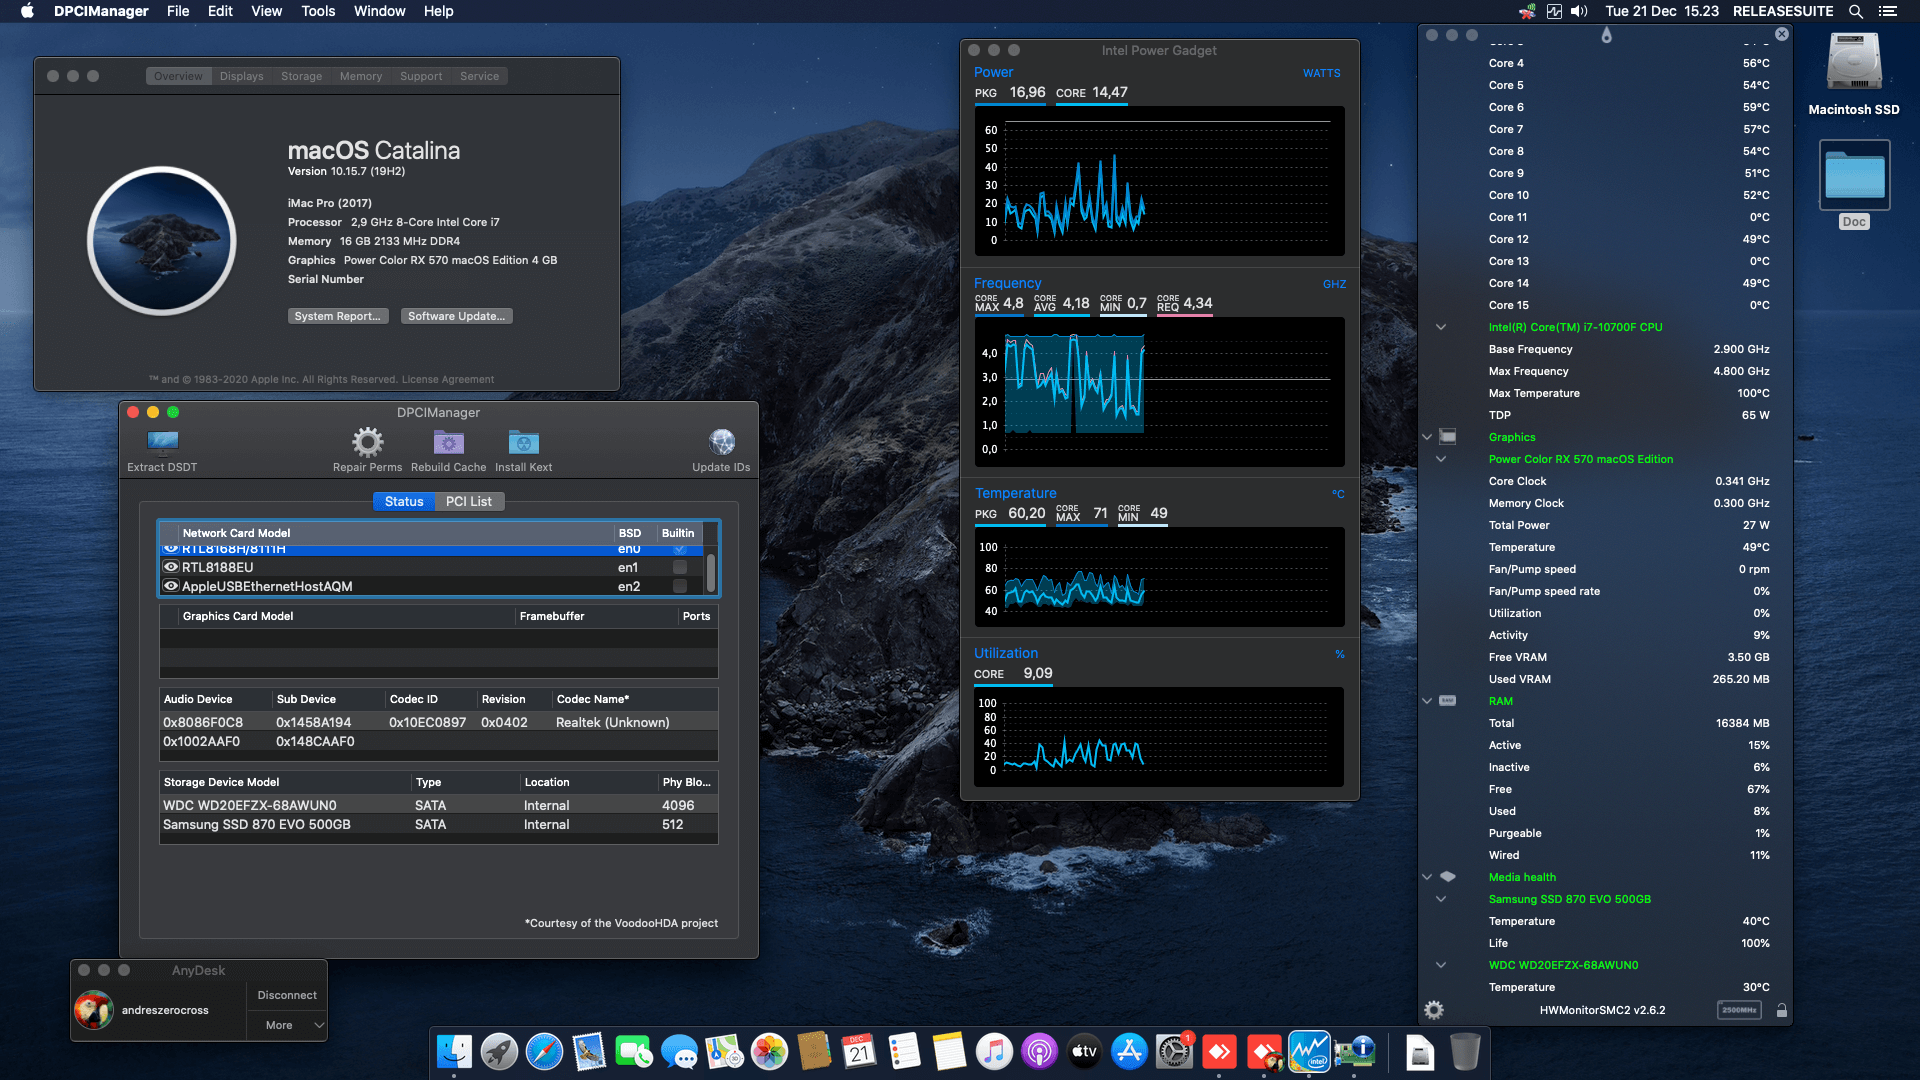Click network card list scrollbar
Screen dimensions: 1920x1080
coord(710,572)
